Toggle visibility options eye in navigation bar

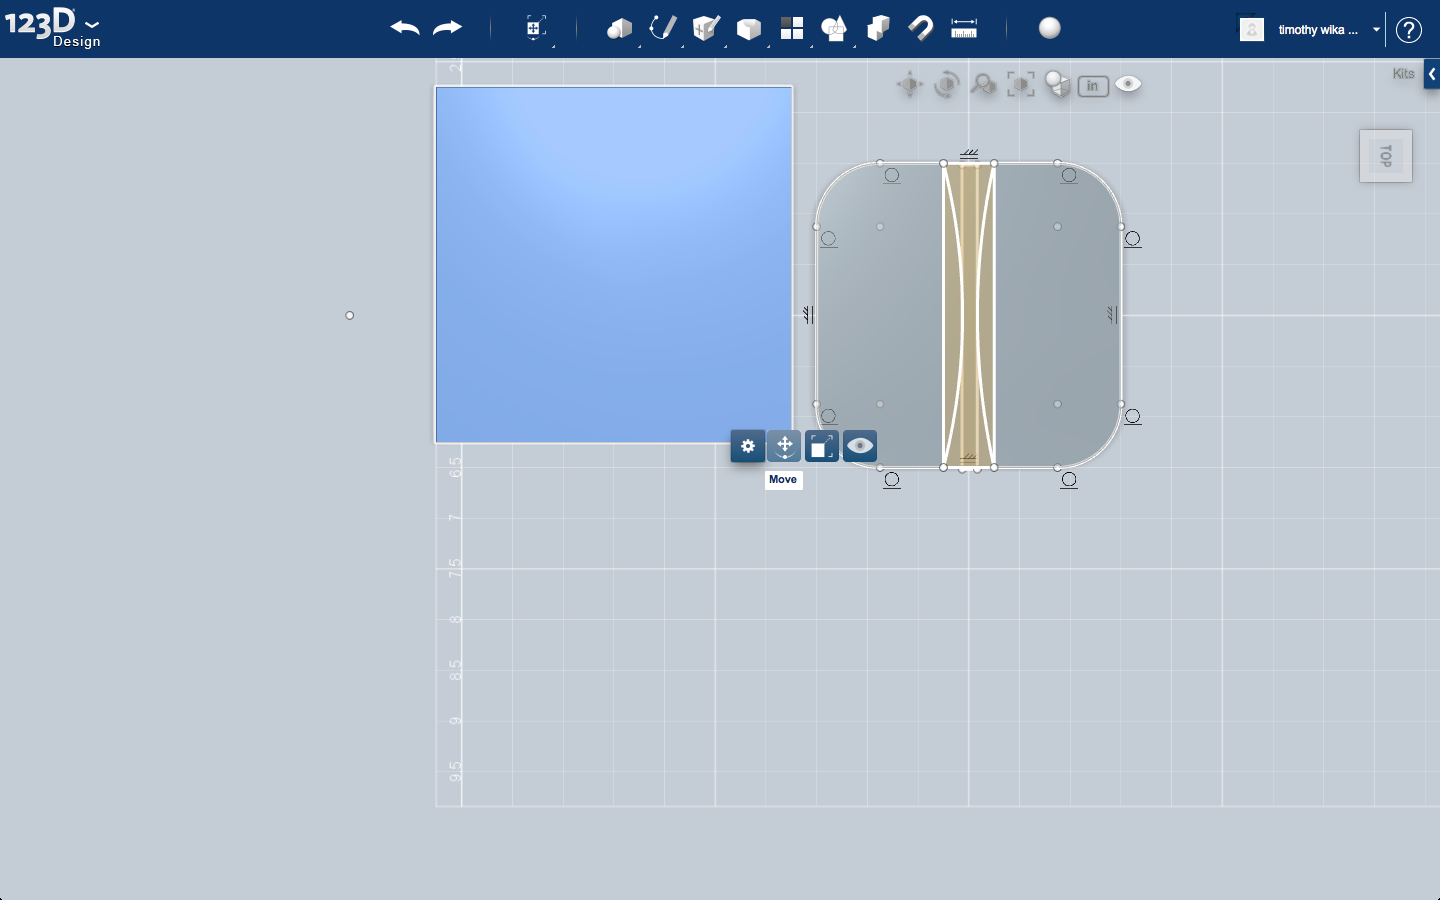pyautogui.click(x=1128, y=85)
